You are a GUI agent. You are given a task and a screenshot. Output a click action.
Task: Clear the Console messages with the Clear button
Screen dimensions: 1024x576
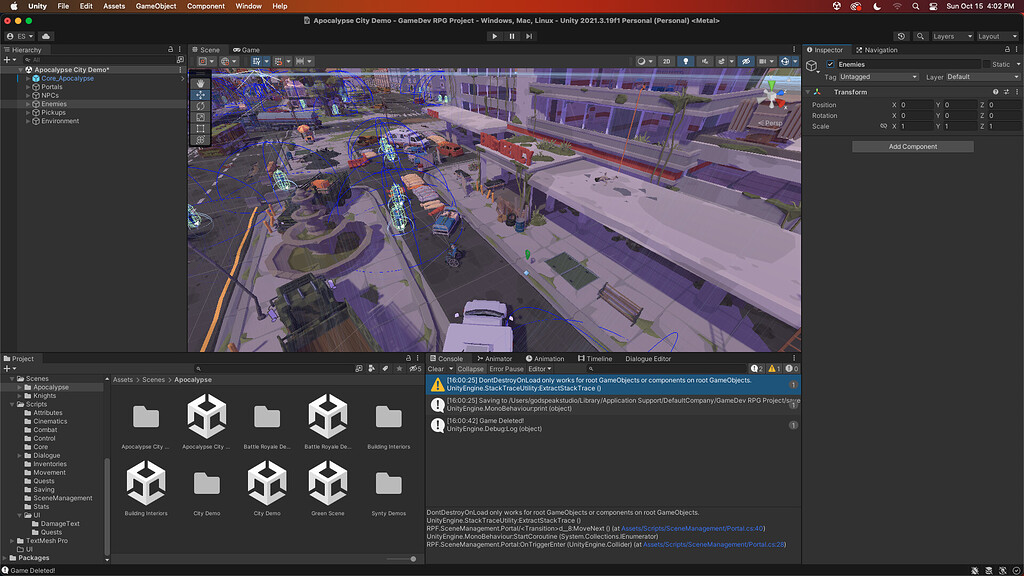(437, 368)
